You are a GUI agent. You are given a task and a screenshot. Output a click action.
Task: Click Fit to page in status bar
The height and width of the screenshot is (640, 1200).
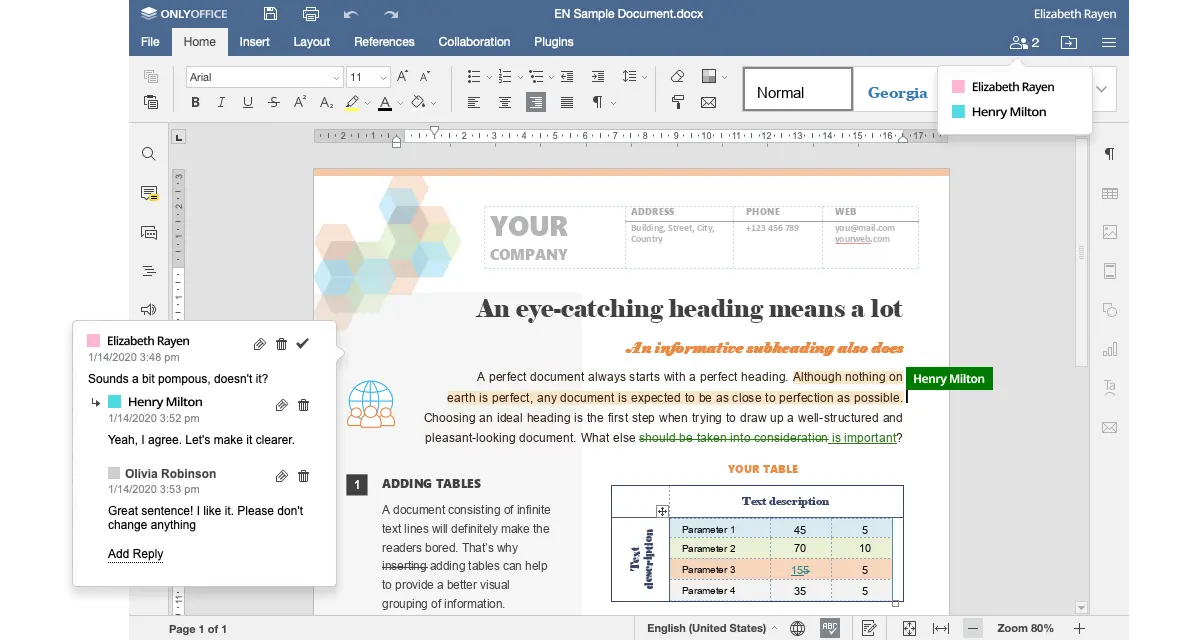pyautogui.click(x=909, y=628)
